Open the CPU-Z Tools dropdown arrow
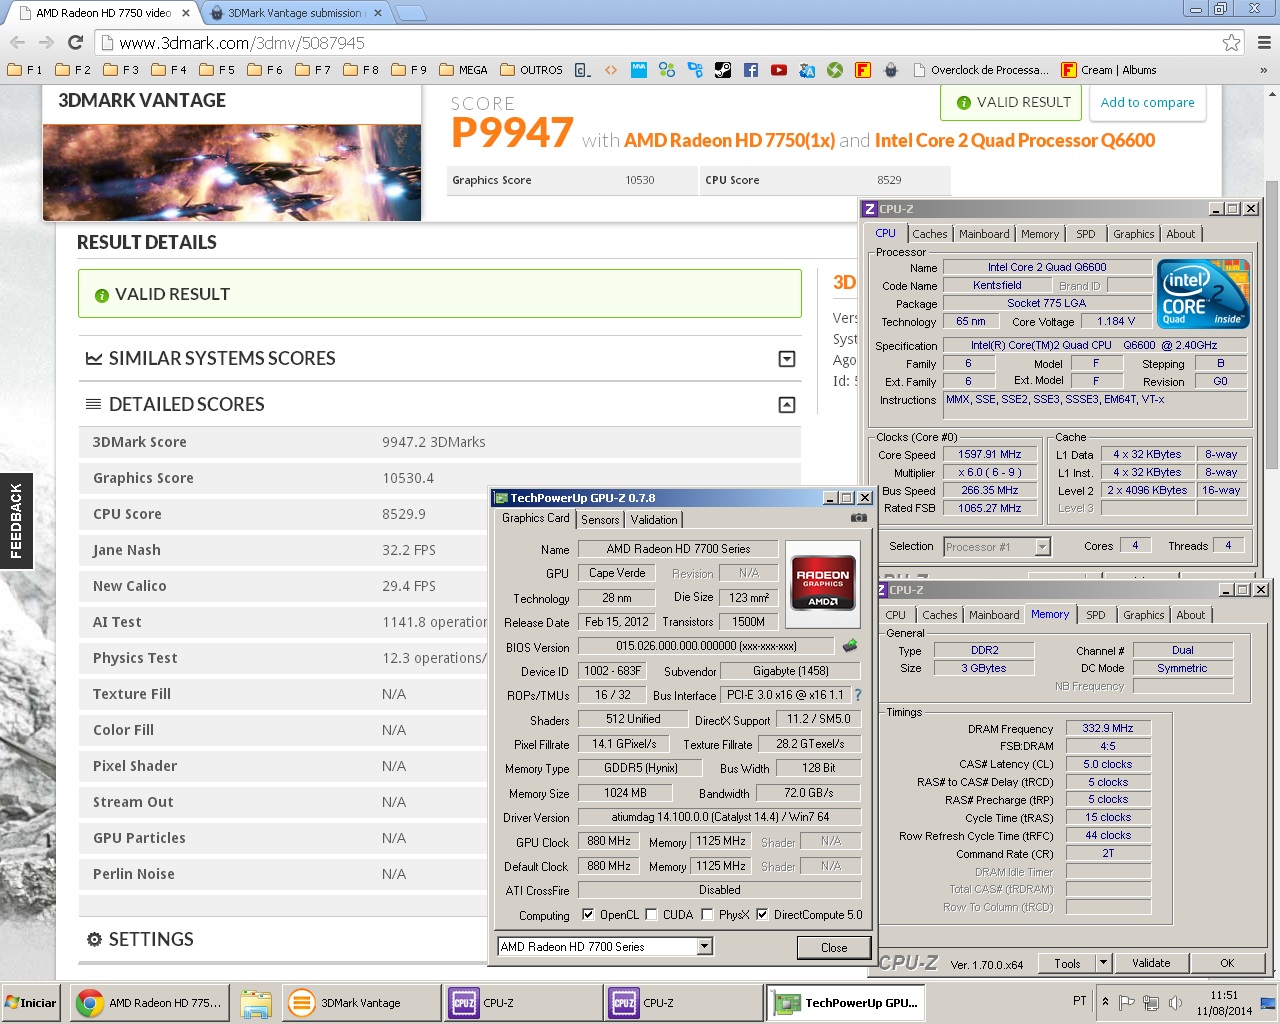Image resolution: width=1280 pixels, height=1024 pixels. (1103, 963)
